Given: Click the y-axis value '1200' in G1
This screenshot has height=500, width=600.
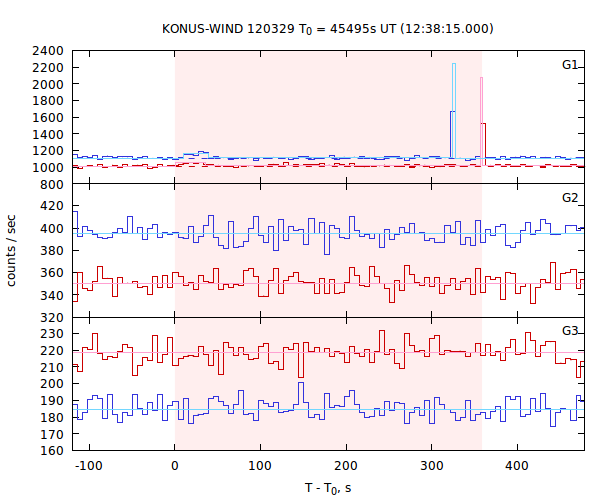Looking at the screenshot, I should [x=48, y=151].
